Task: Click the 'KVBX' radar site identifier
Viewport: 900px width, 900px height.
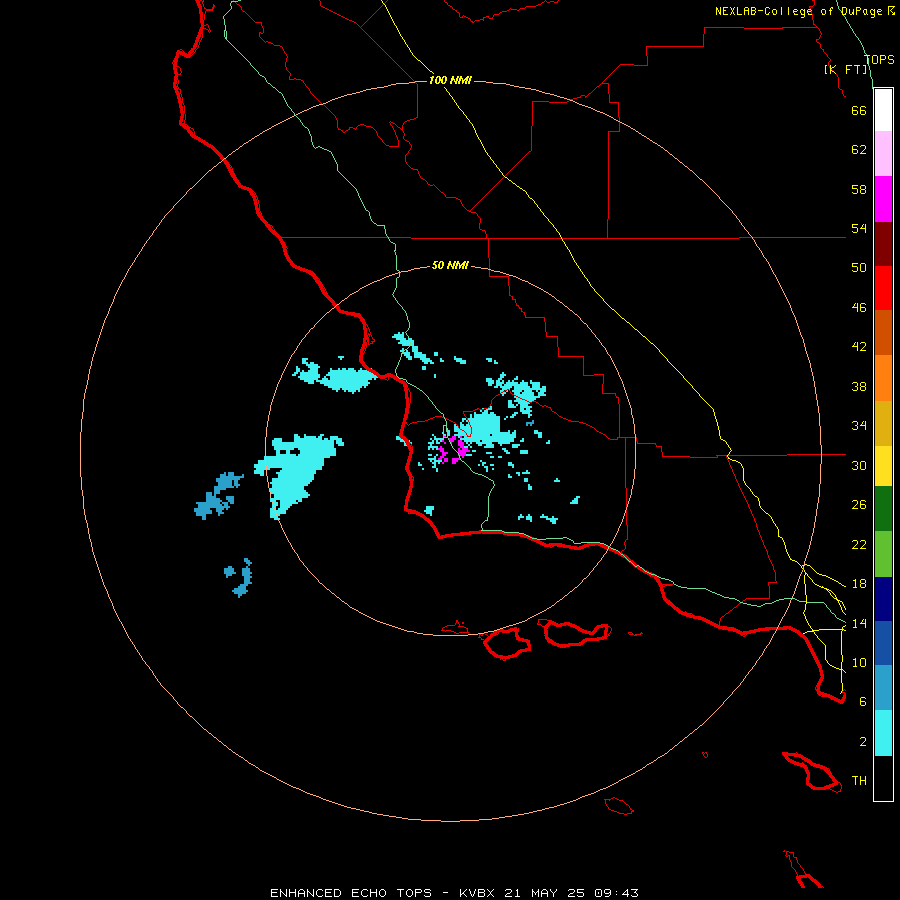Action: (x=476, y=893)
